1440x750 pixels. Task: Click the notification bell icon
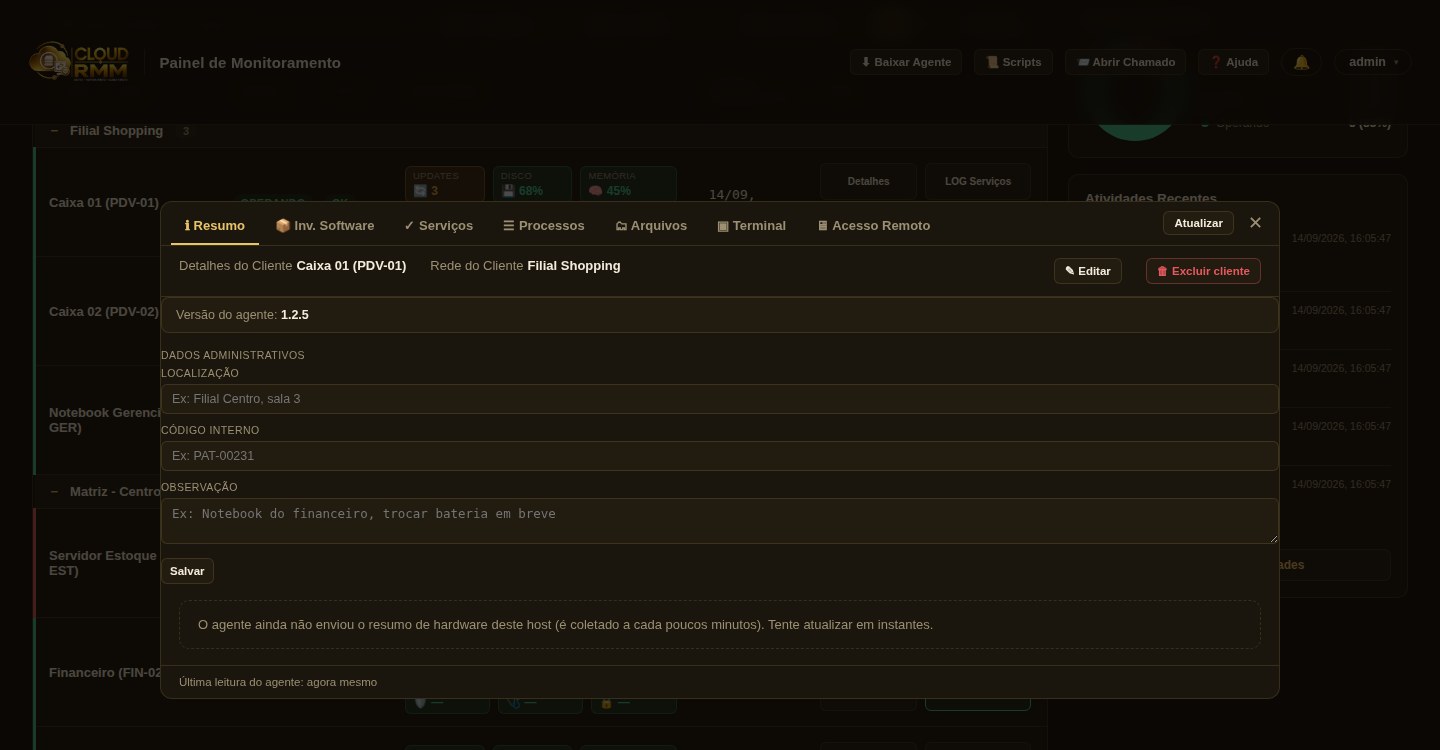point(1301,62)
